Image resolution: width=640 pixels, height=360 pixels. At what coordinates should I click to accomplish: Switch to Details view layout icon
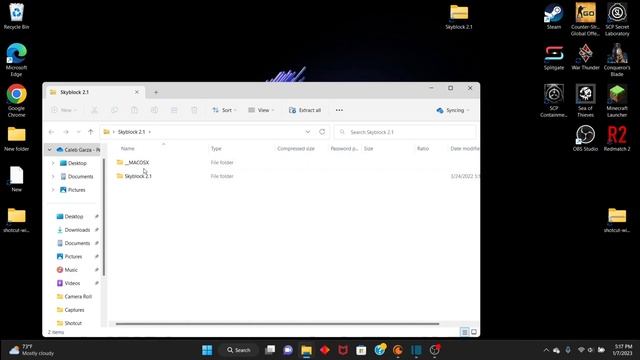[x=464, y=332]
